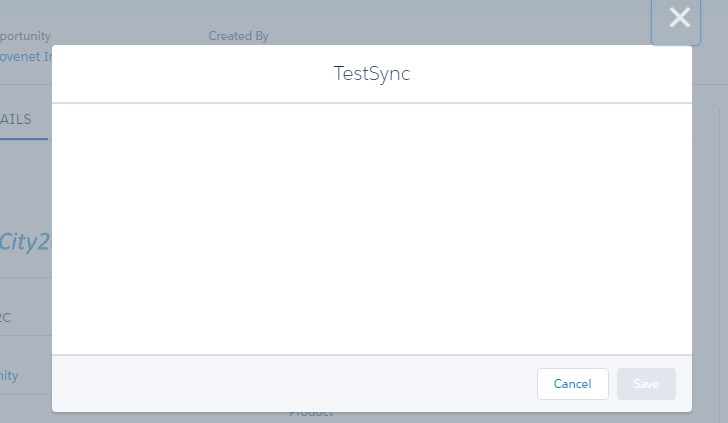Click the dimmed area below the Details tab
Screen dimensions: 728x423
25,180
